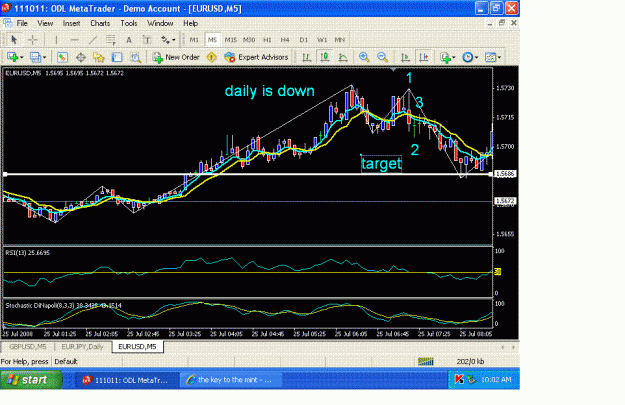Open the Navigator panel icon
The height and width of the screenshot is (405, 625).
coord(98,57)
